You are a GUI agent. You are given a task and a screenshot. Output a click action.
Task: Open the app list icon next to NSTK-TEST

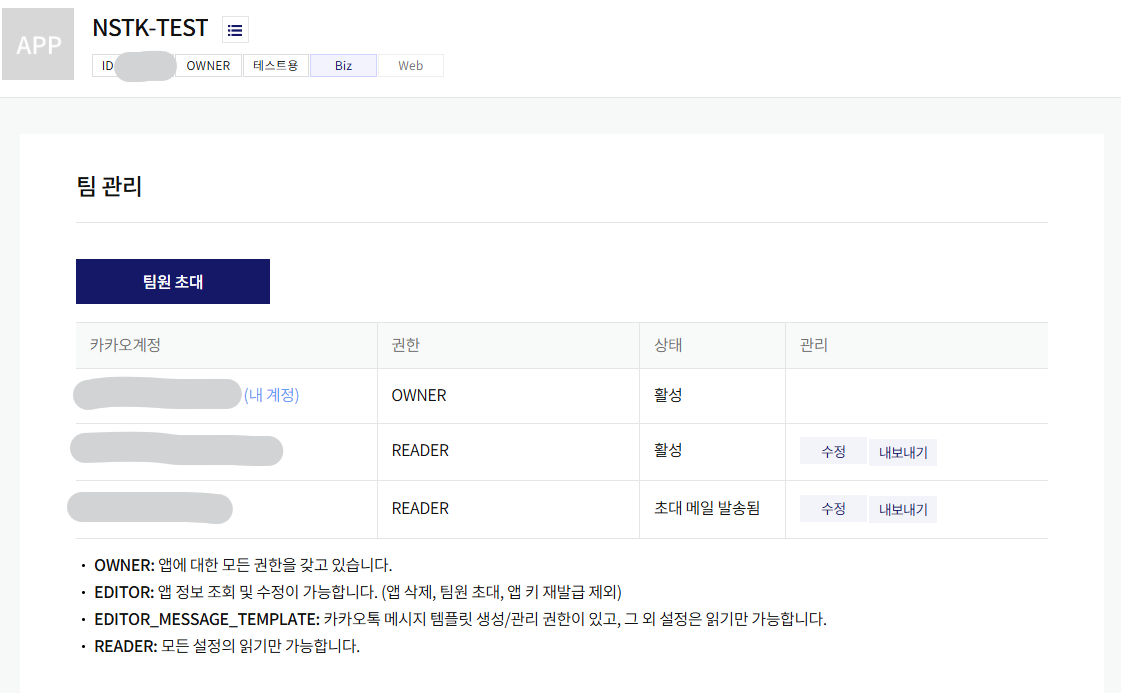235,30
